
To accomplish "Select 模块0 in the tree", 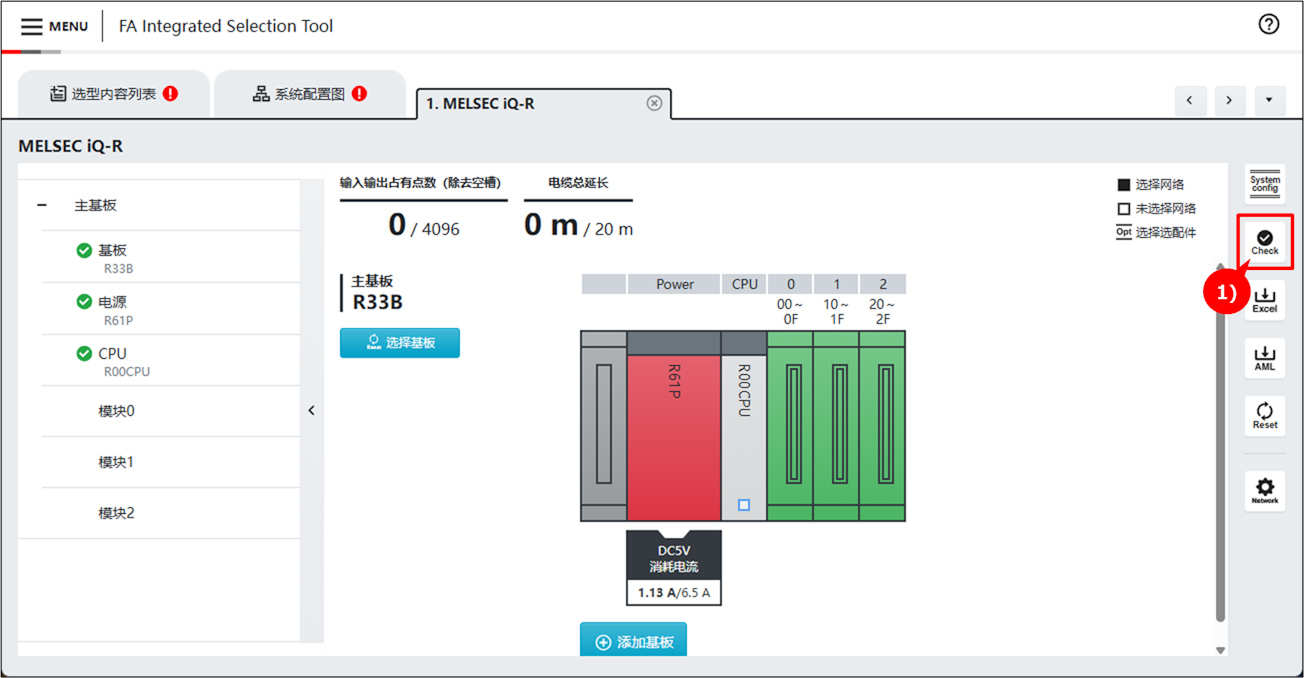I will (x=116, y=411).
